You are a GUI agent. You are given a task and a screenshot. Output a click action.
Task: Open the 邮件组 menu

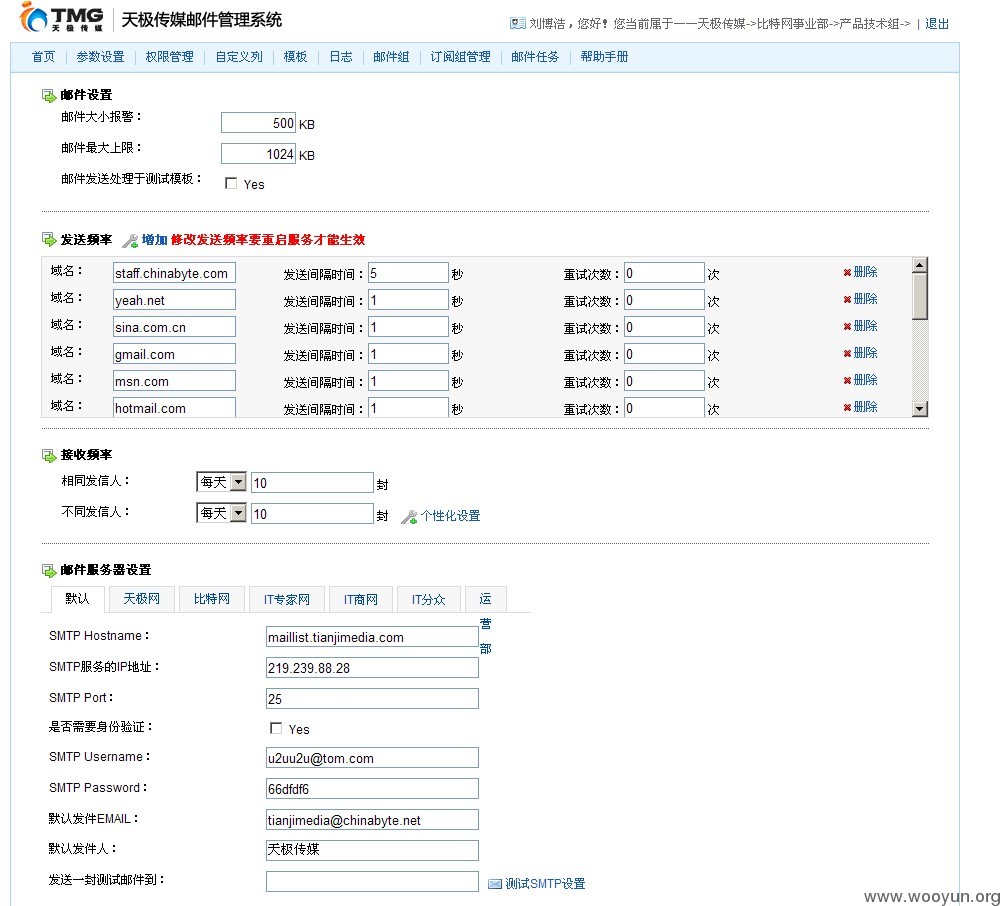[391, 57]
